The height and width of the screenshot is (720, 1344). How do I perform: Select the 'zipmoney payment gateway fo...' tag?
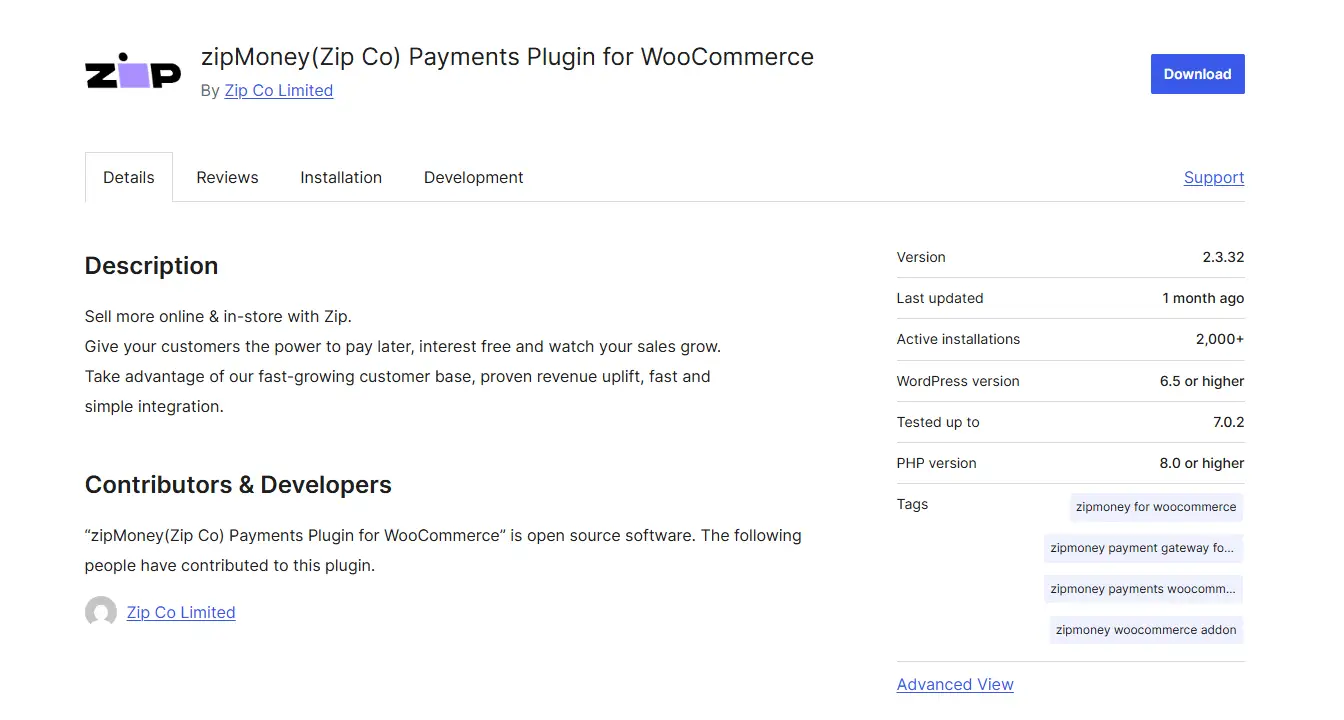point(1143,548)
